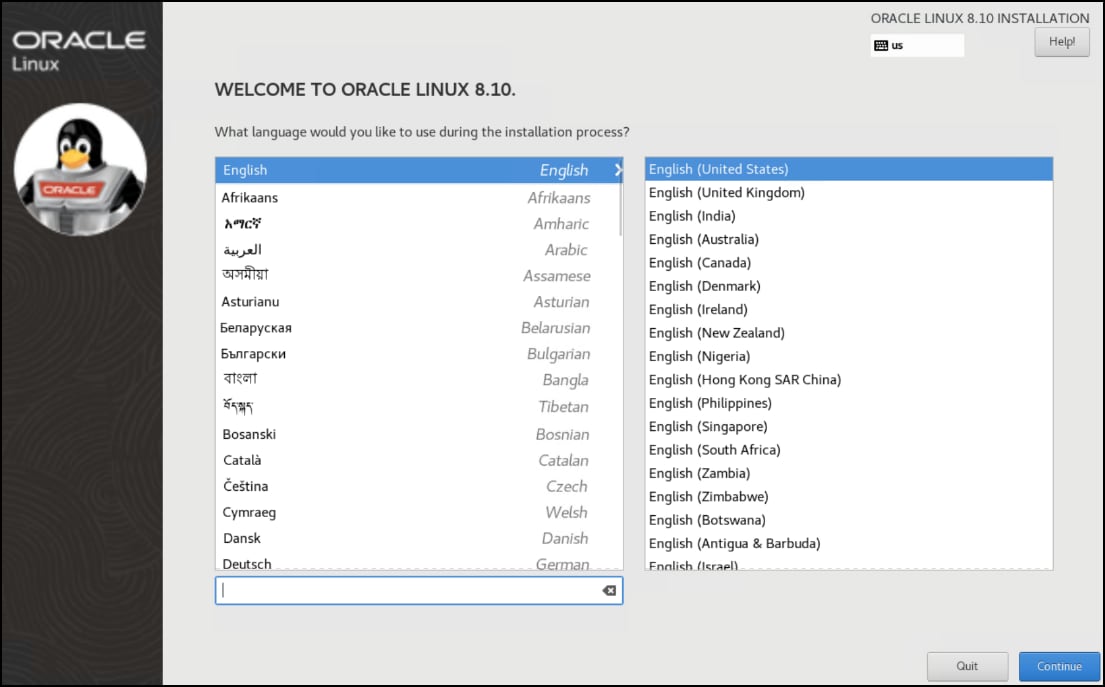
Task: Select English (Zimbabwe) locale
Action: 848,496
